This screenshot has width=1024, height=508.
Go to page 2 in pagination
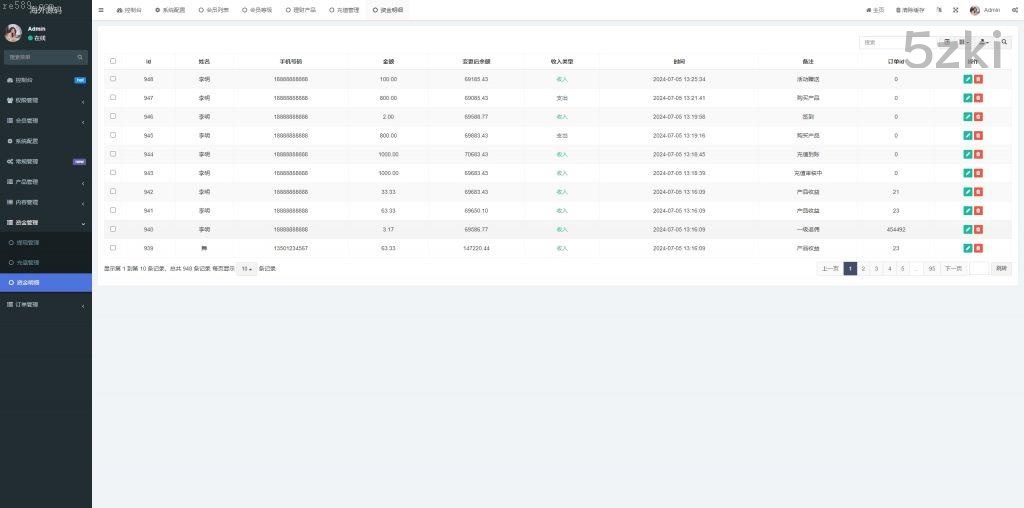[863, 268]
